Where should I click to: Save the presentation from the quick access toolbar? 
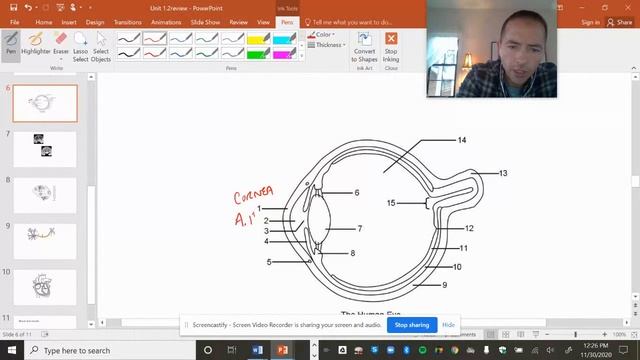[x=13, y=7]
